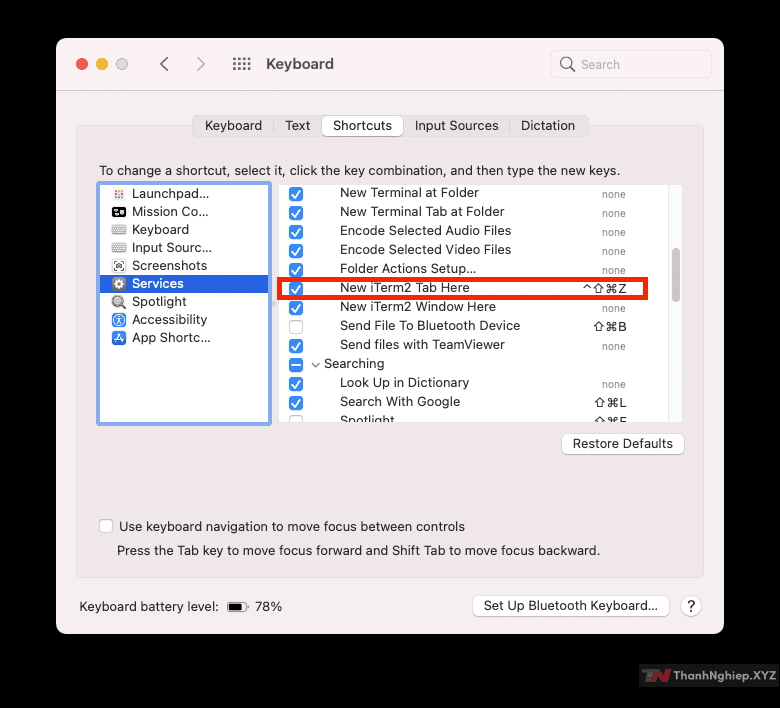Viewport: 780px width, 708px height.
Task: Toggle the Searching group checkbox
Action: 296,365
